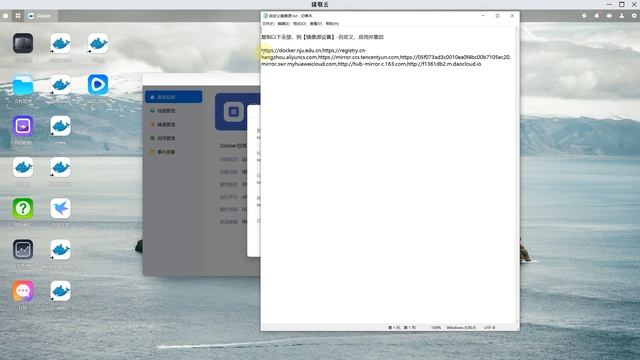Open whale shortcut between folder and play icons
The height and width of the screenshot is (360, 640).
click(60, 85)
